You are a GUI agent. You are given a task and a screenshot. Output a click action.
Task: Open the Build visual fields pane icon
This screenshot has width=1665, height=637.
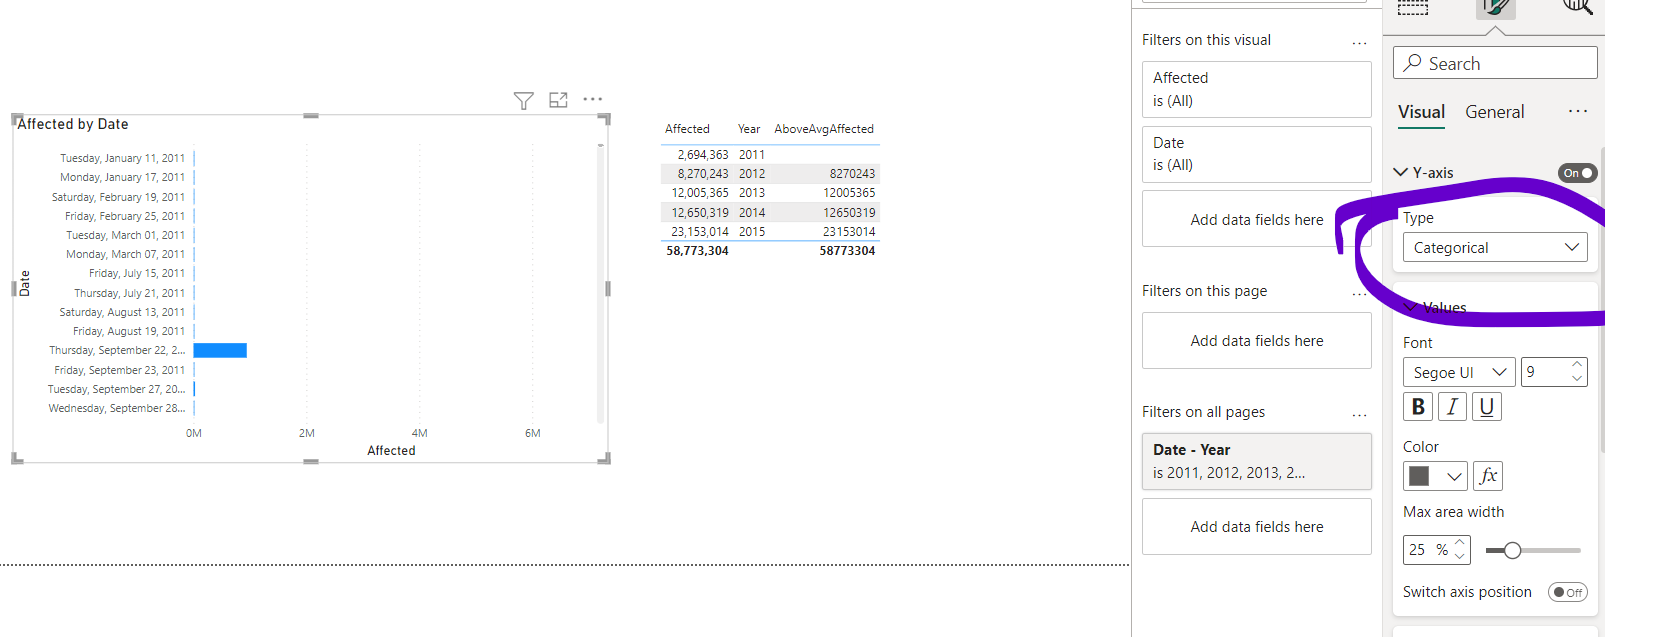[1412, 7]
